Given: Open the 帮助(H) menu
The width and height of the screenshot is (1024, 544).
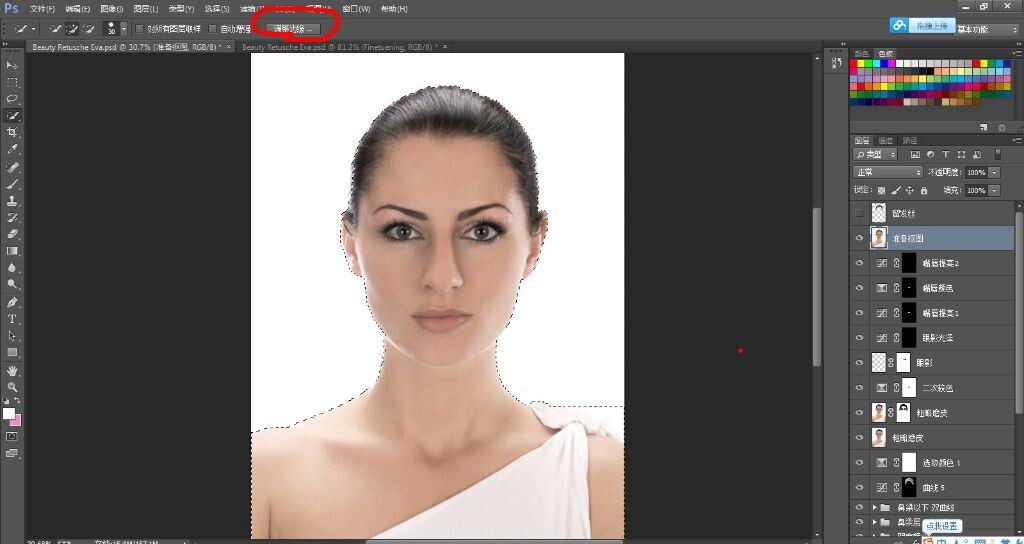Looking at the screenshot, I should click(394, 8).
